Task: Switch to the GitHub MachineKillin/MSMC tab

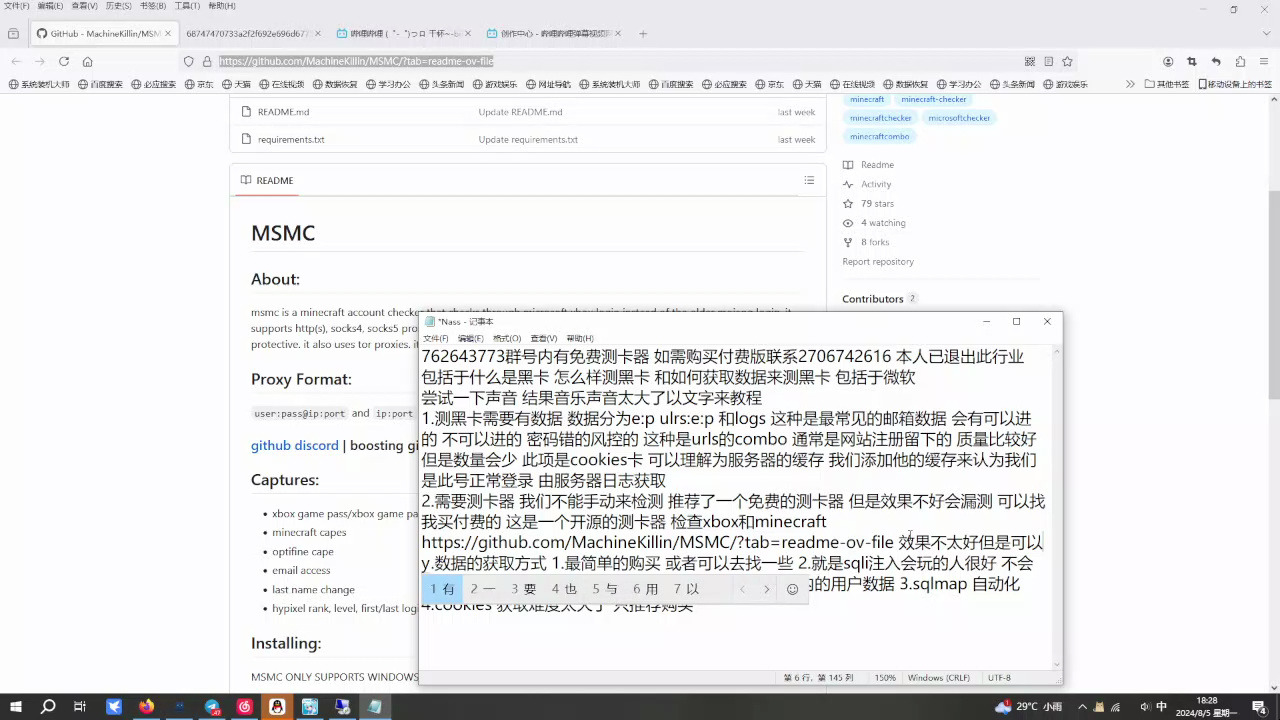Action: 105,33
